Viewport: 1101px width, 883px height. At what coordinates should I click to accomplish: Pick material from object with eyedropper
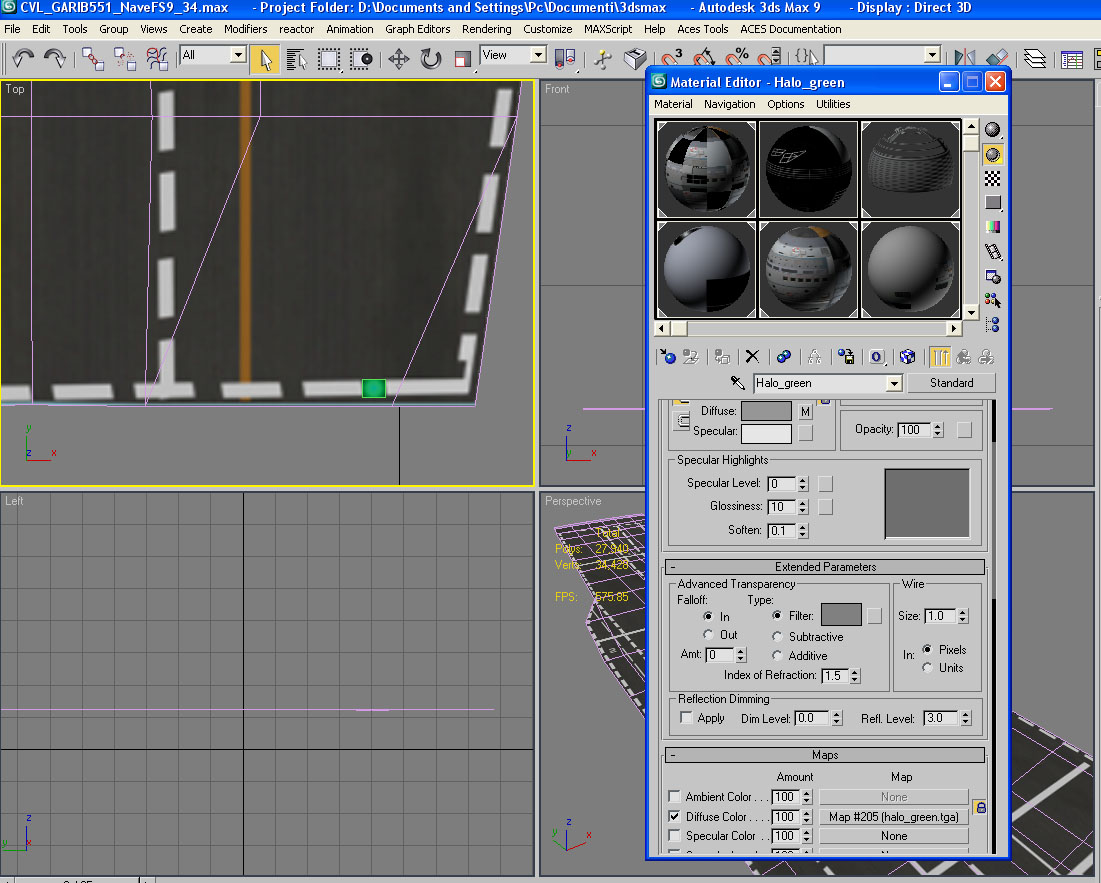click(738, 383)
